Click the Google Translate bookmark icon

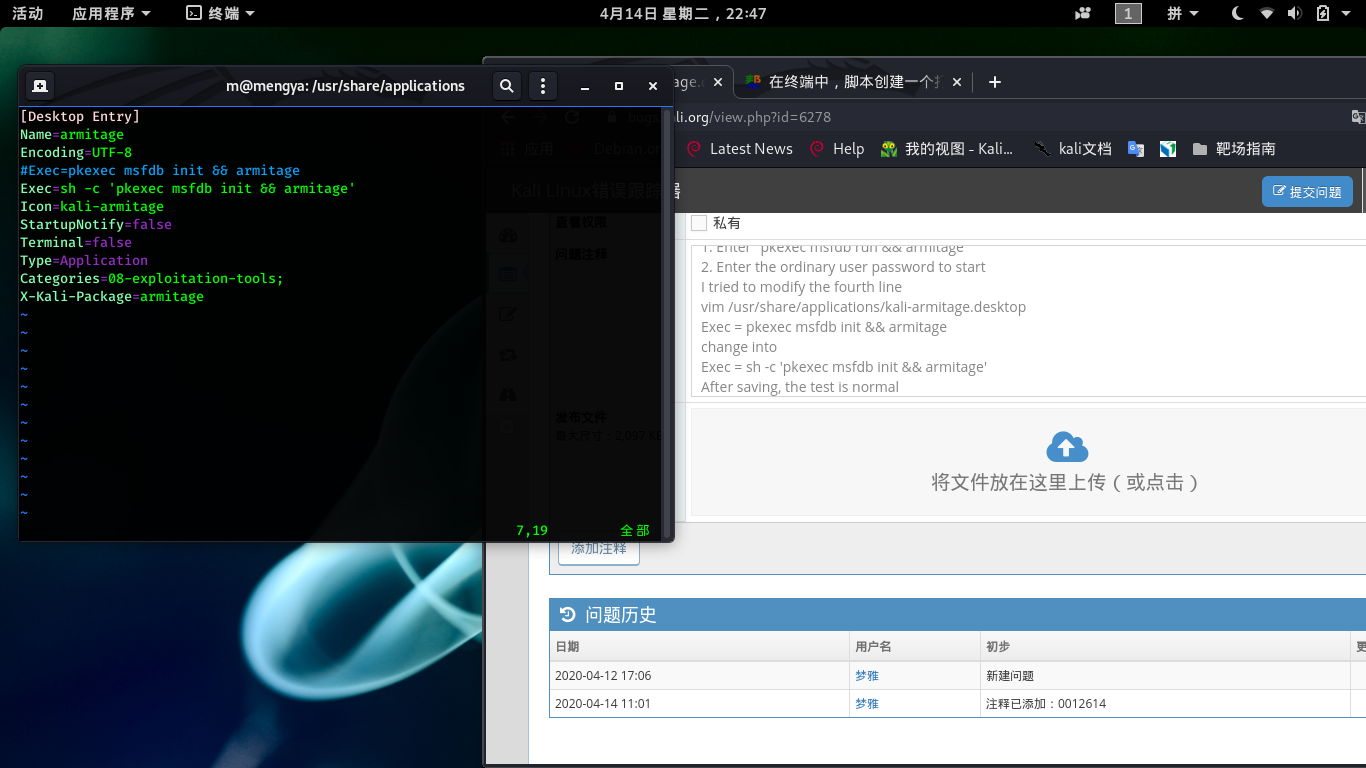pyautogui.click(x=1136, y=149)
